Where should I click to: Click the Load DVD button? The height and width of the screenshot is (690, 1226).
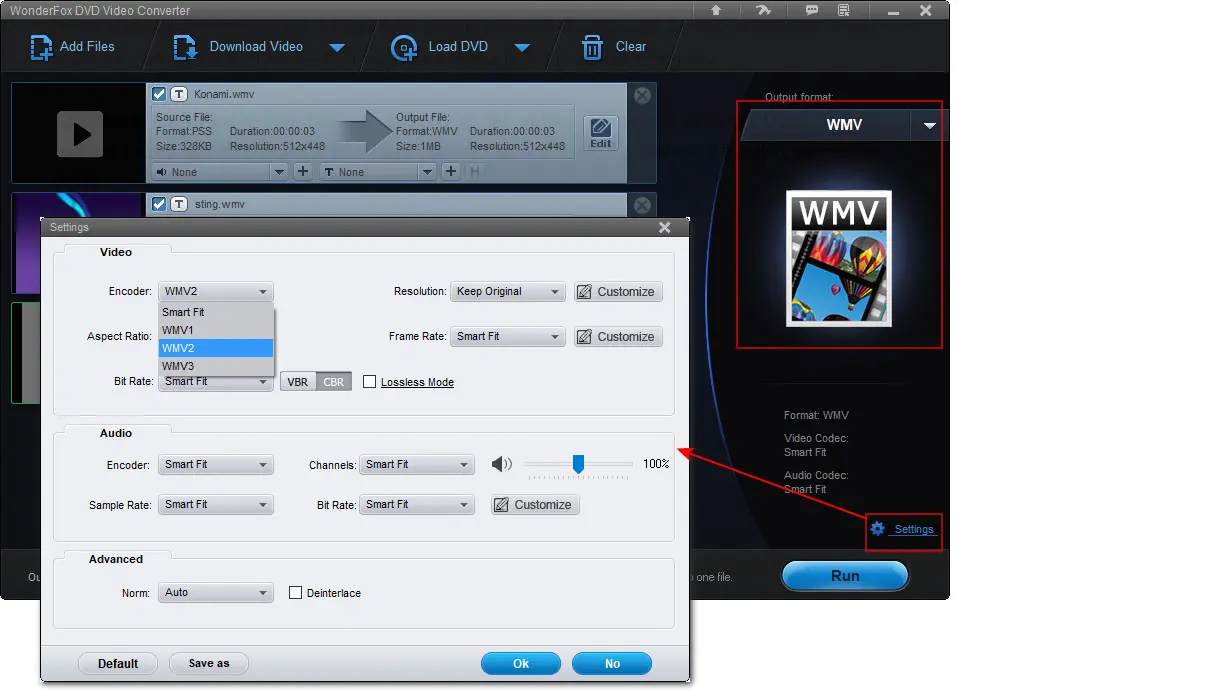pos(439,47)
